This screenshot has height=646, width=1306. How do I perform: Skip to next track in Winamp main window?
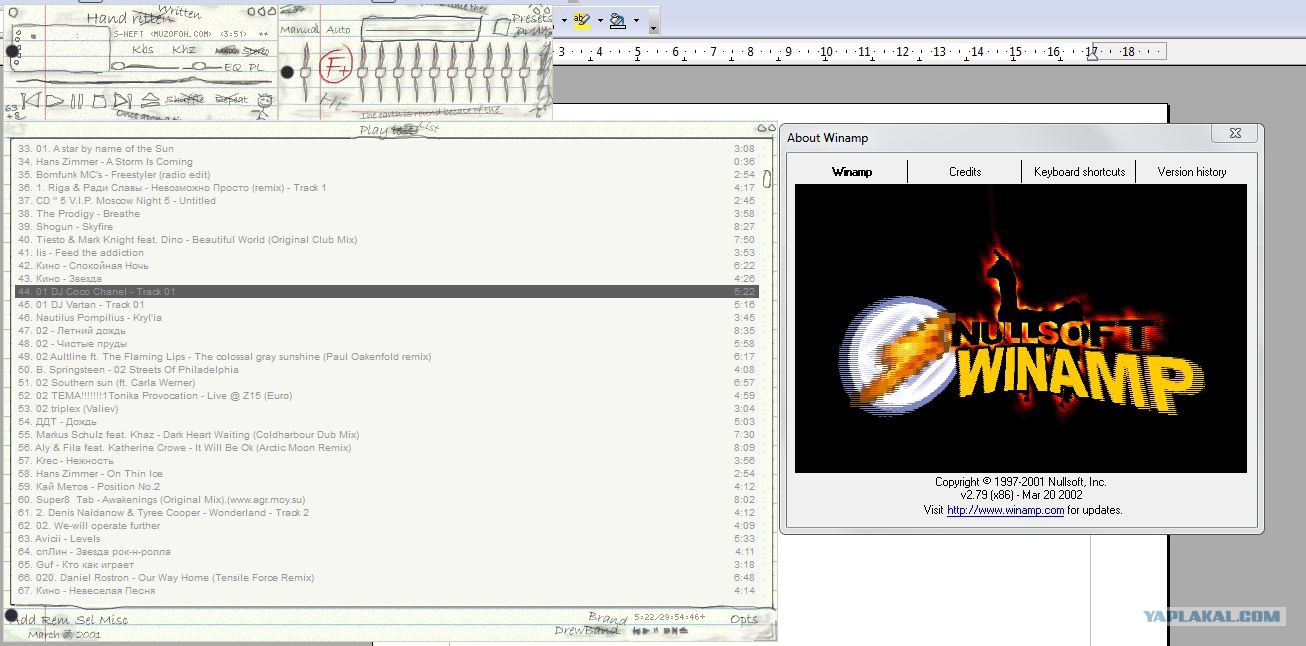(x=122, y=100)
